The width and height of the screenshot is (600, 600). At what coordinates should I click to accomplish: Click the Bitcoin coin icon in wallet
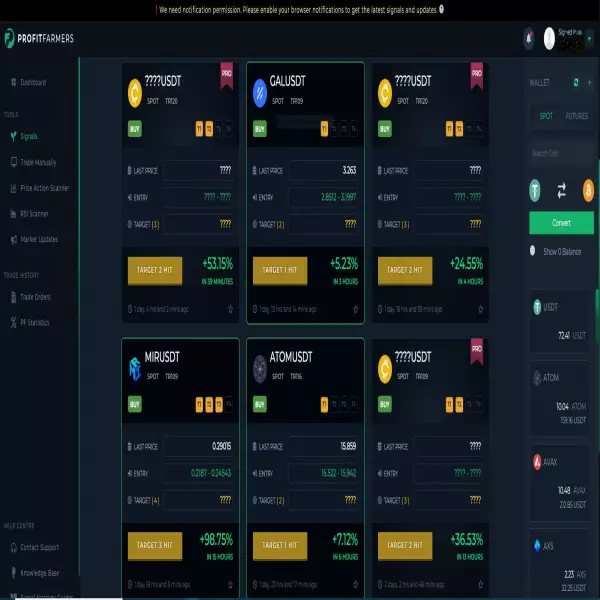click(587, 189)
